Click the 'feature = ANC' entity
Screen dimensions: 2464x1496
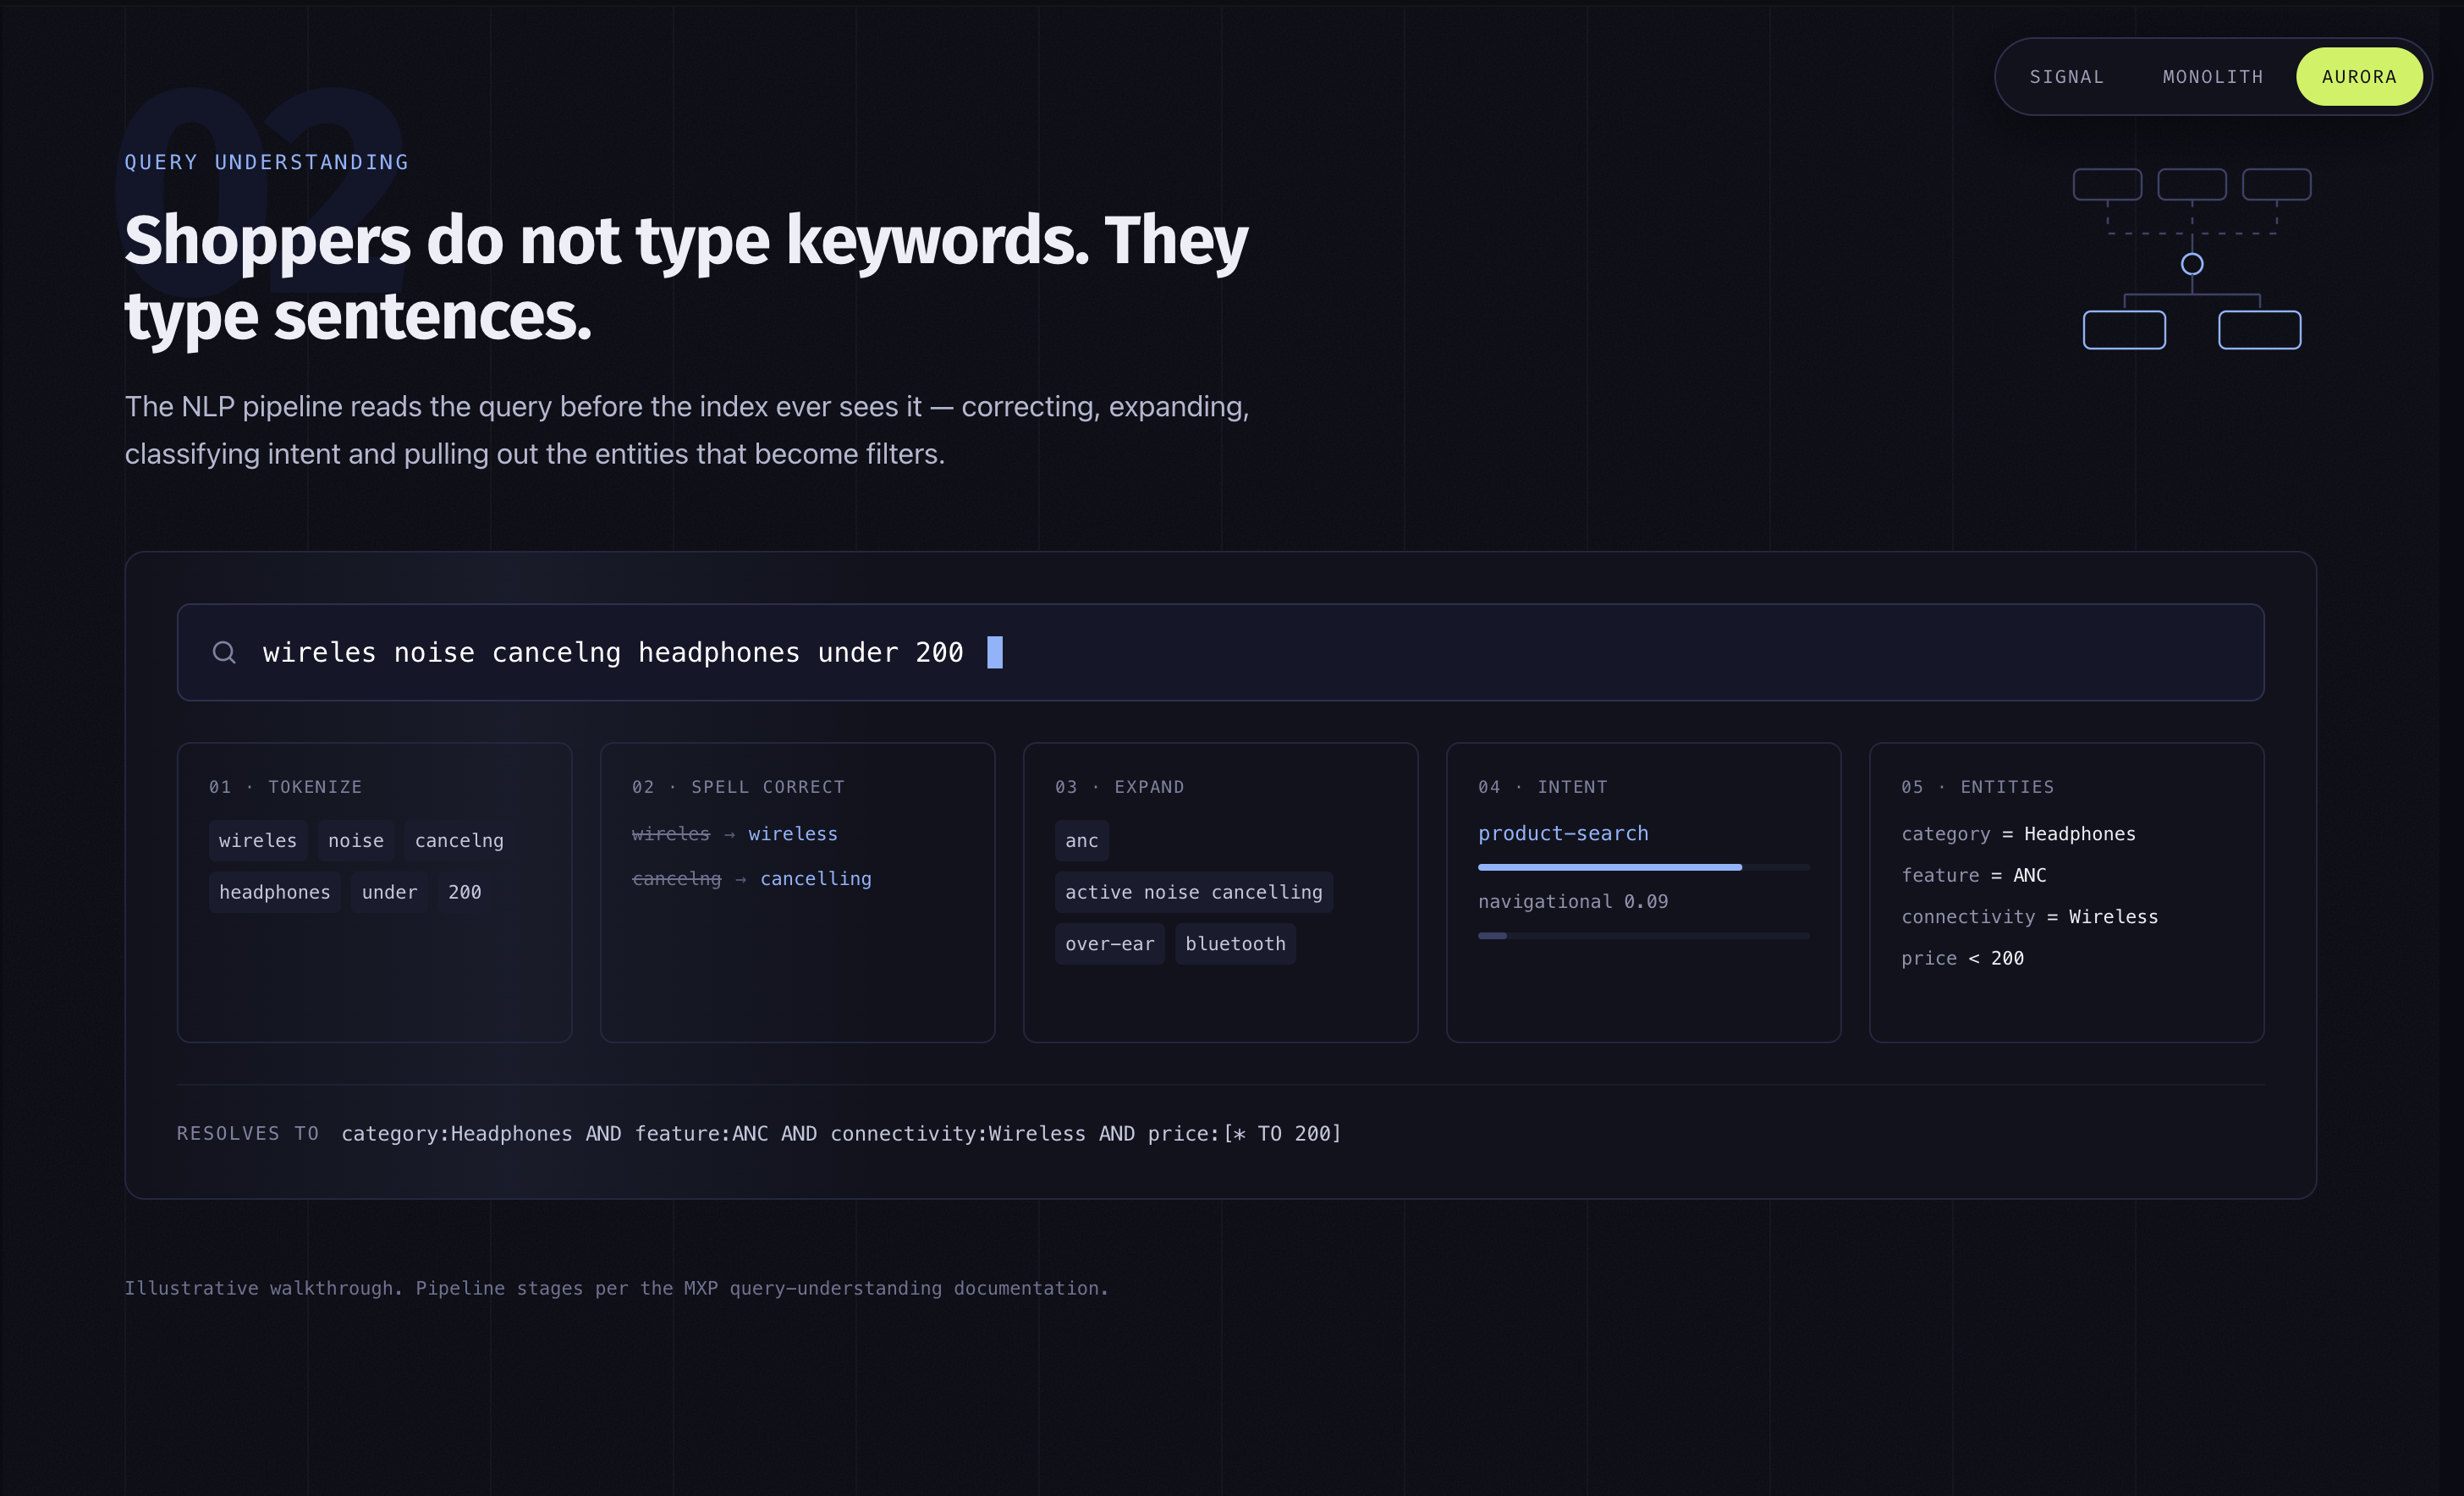1973,876
